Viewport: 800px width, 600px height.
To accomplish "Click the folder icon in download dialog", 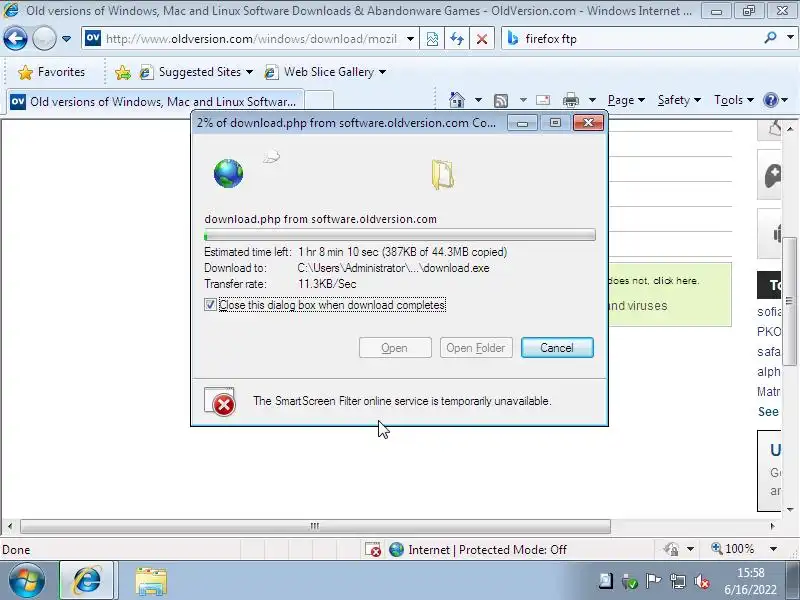I will click(442, 174).
